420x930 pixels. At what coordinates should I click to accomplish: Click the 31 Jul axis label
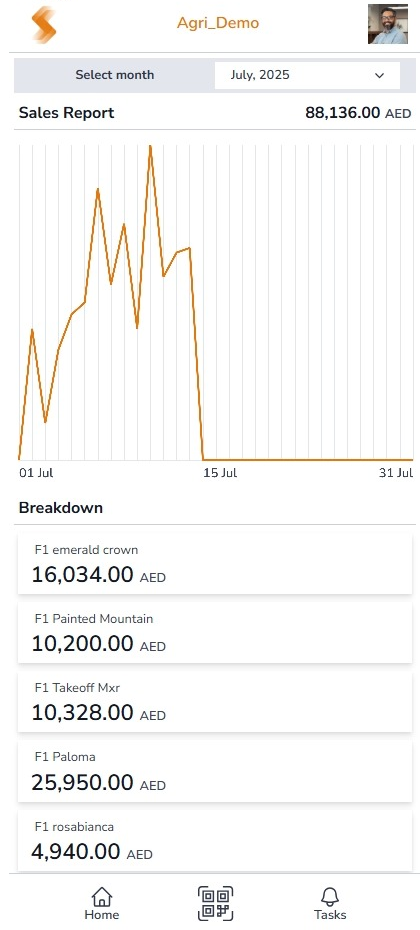click(396, 473)
